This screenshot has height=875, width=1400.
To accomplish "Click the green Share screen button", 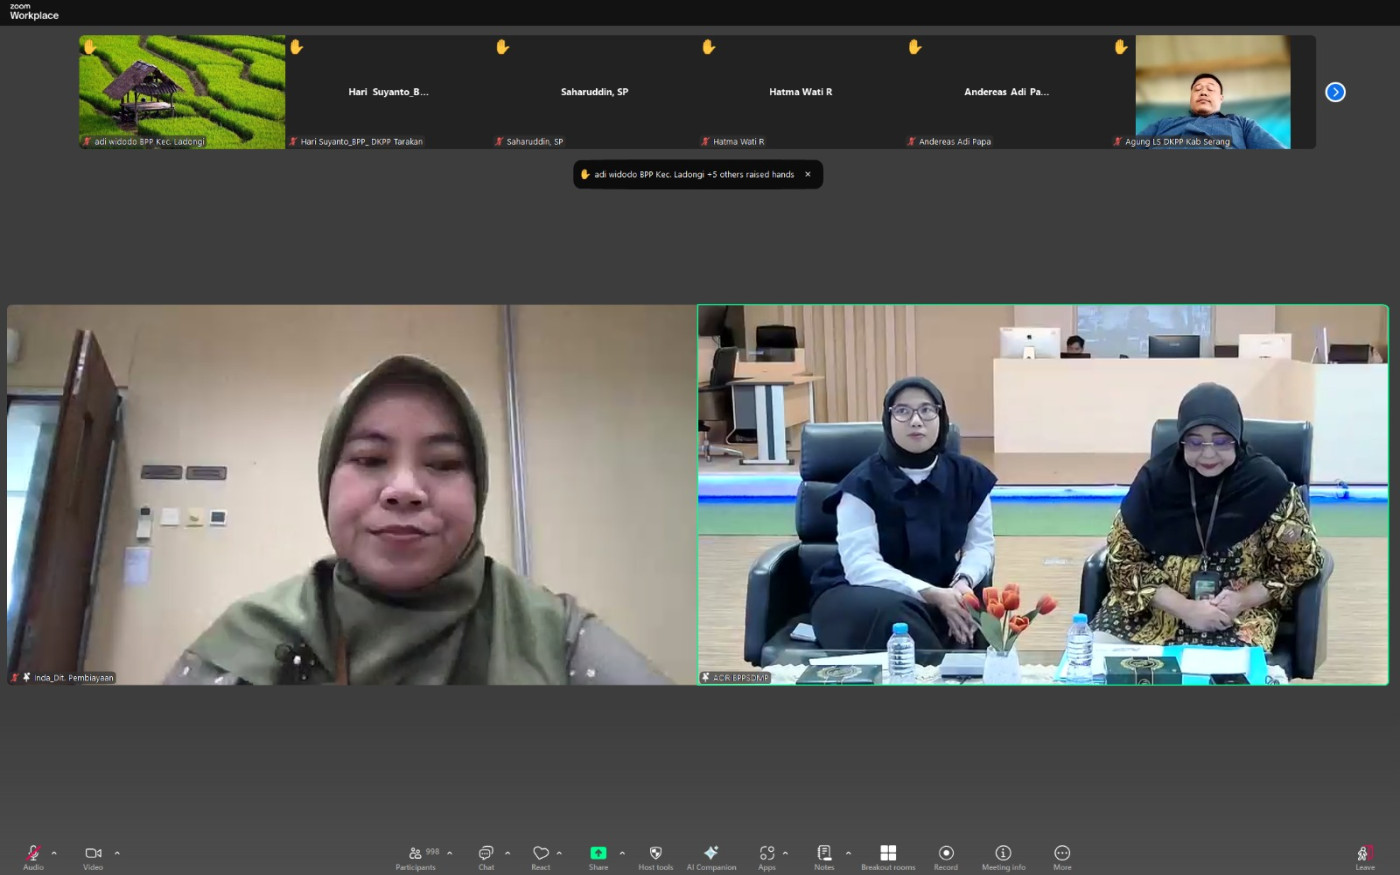I will coord(598,854).
